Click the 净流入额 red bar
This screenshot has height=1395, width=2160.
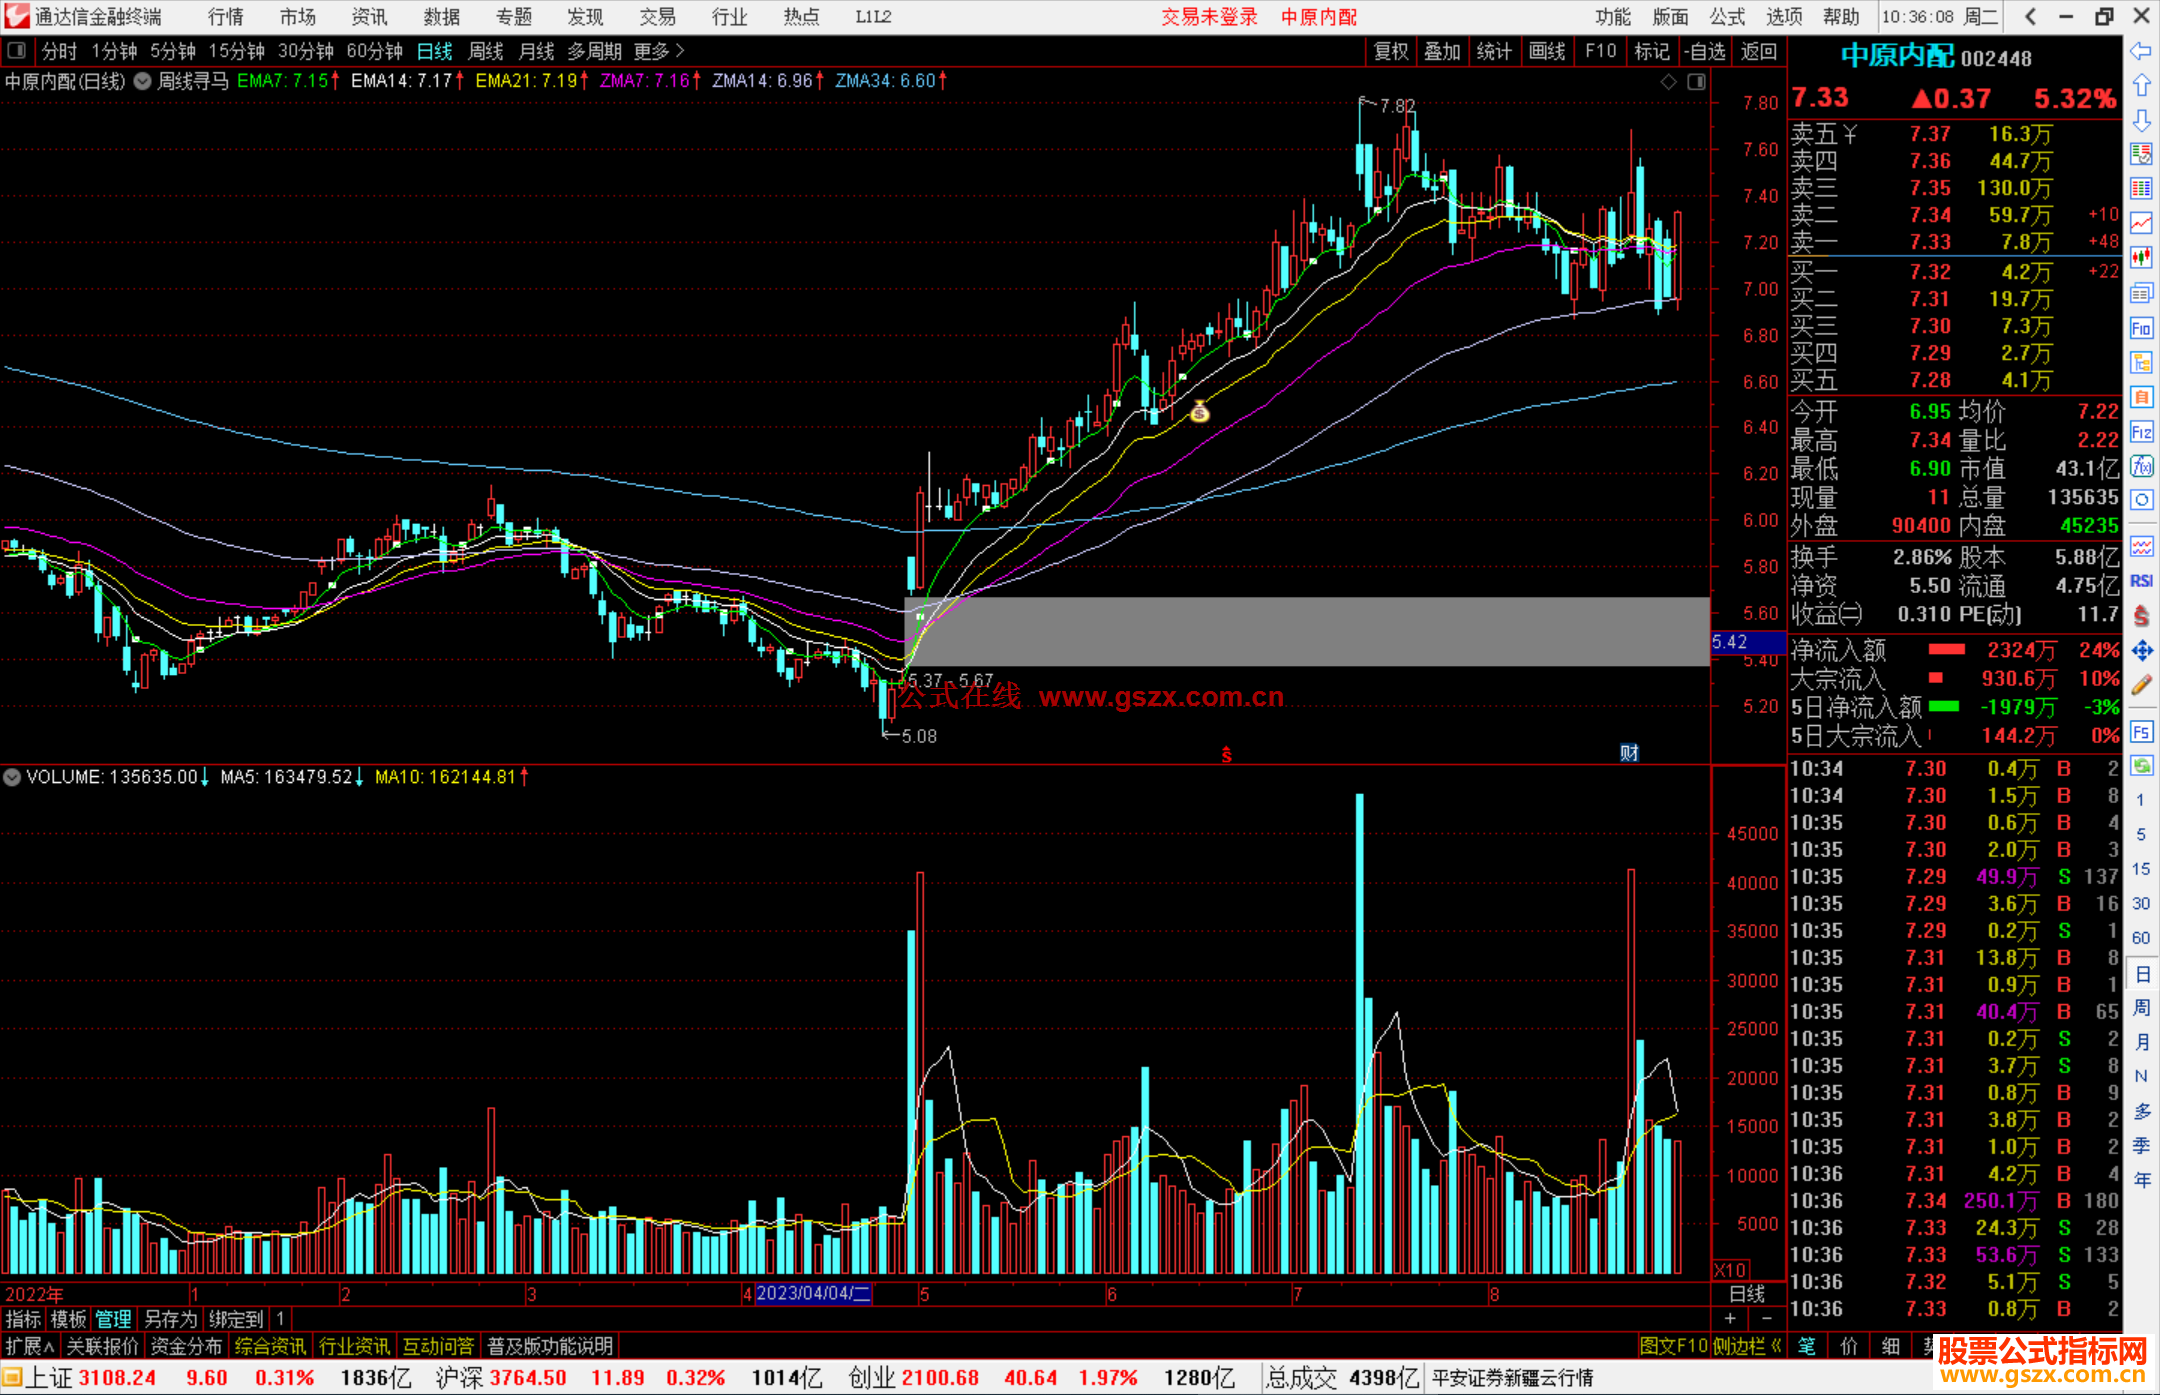(1946, 650)
